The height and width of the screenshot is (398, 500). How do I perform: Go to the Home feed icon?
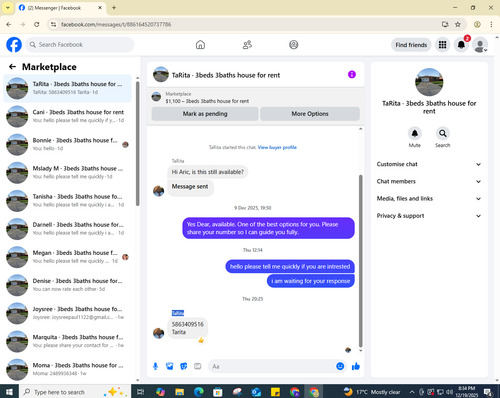200,45
